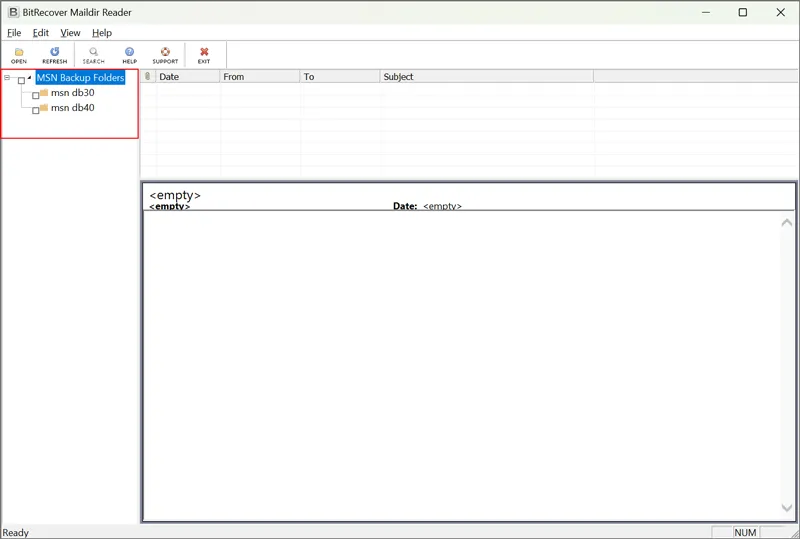800x539 pixels.
Task: Click the red Exit toolbar icon
Action: click(204, 52)
